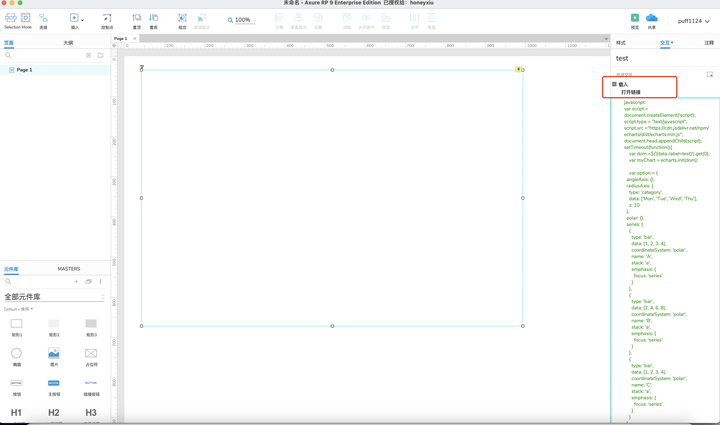Open the Insert tool dropdown arrow
Screen dimensions: 720x425
[x=82, y=20]
